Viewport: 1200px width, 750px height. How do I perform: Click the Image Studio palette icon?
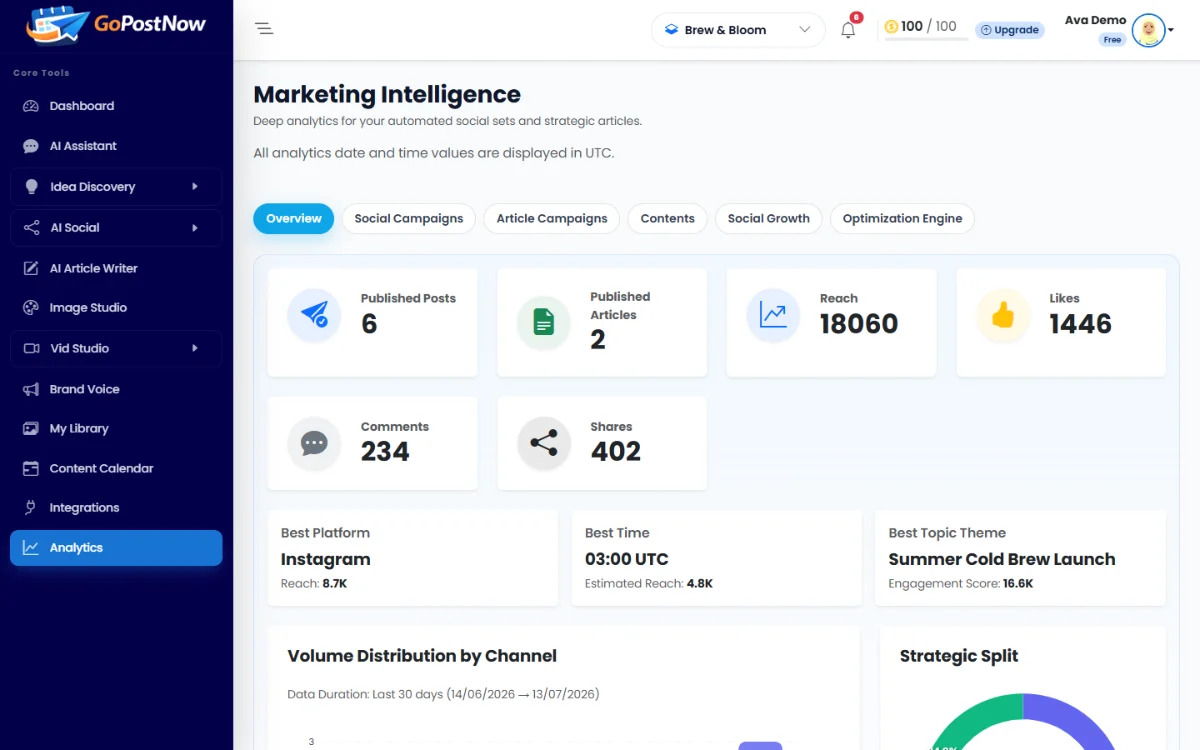(x=31, y=308)
